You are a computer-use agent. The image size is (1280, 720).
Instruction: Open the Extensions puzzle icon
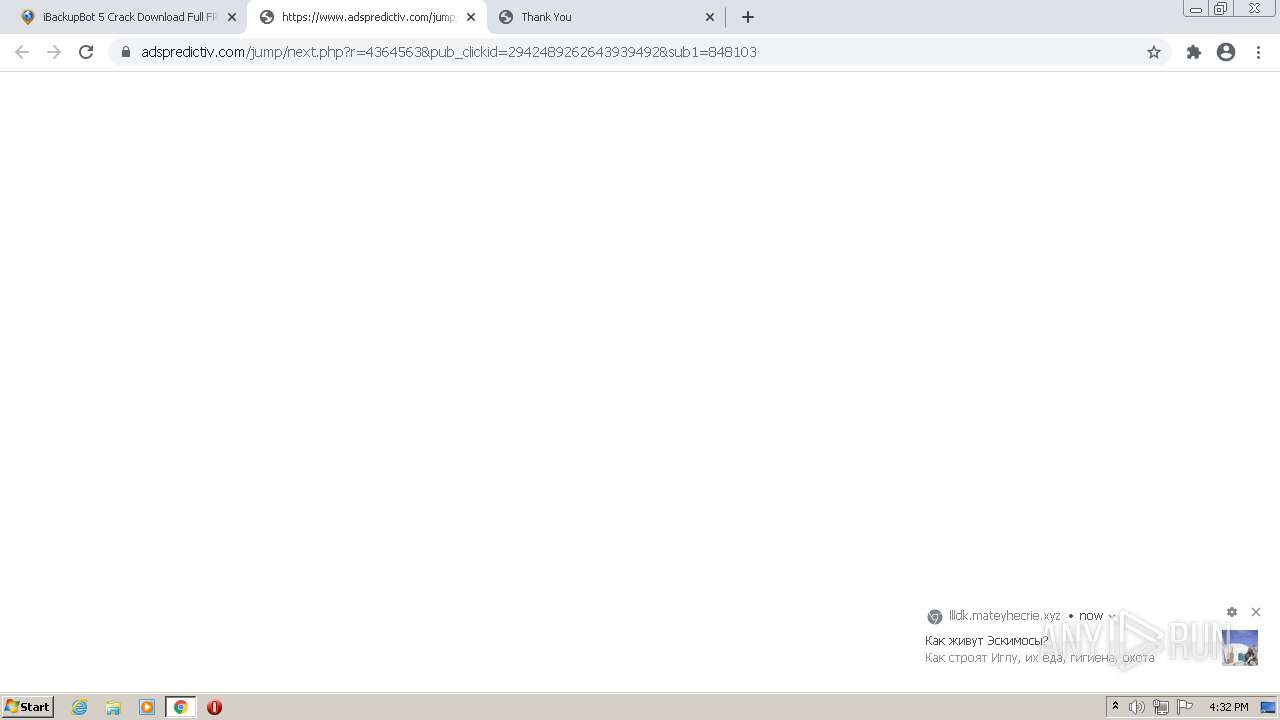pos(1194,52)
